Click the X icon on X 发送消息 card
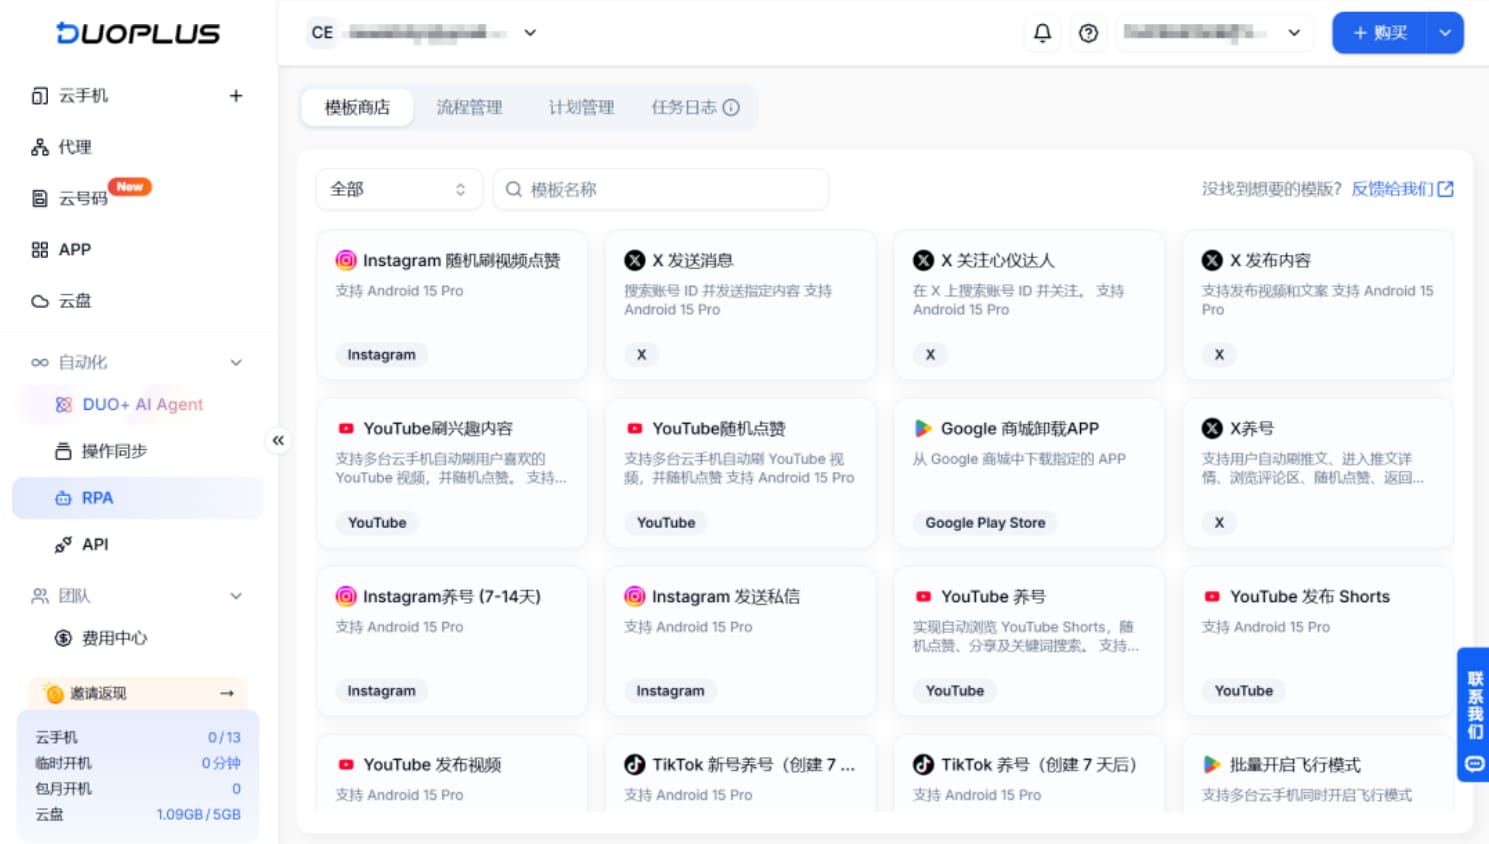1489x844 pixels. pyautogui.click(x=635, y=260)
